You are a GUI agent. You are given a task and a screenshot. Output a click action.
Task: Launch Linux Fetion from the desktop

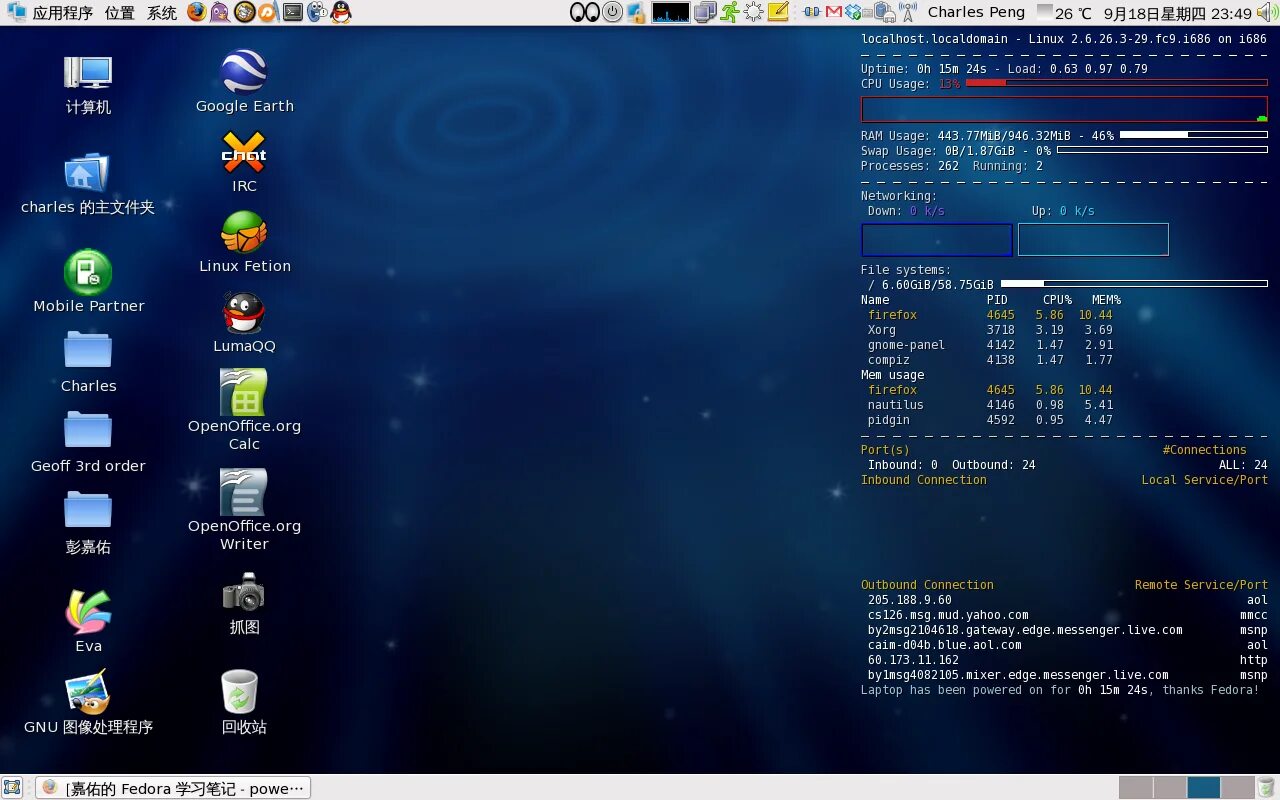(244, 242)
